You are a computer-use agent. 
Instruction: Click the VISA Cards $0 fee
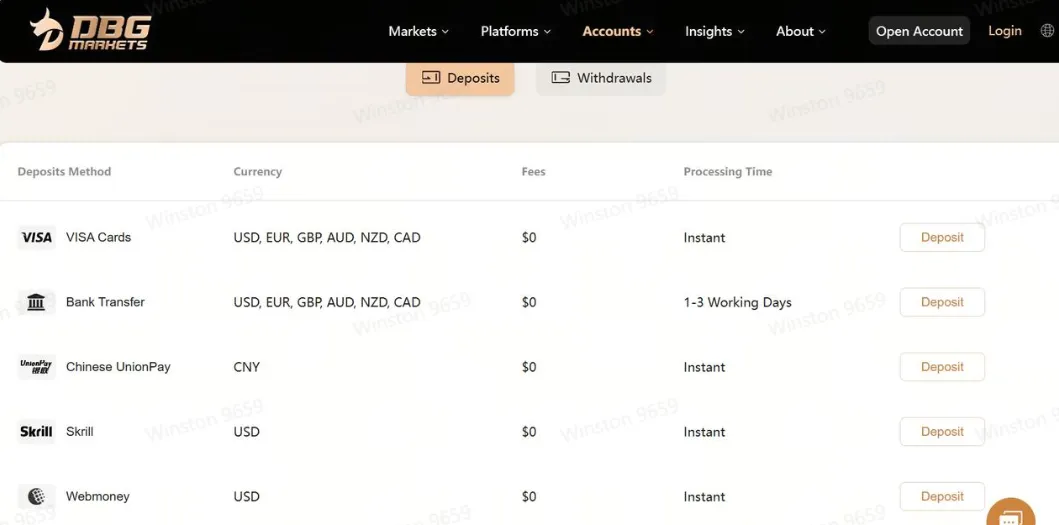[x=529, y=238]
